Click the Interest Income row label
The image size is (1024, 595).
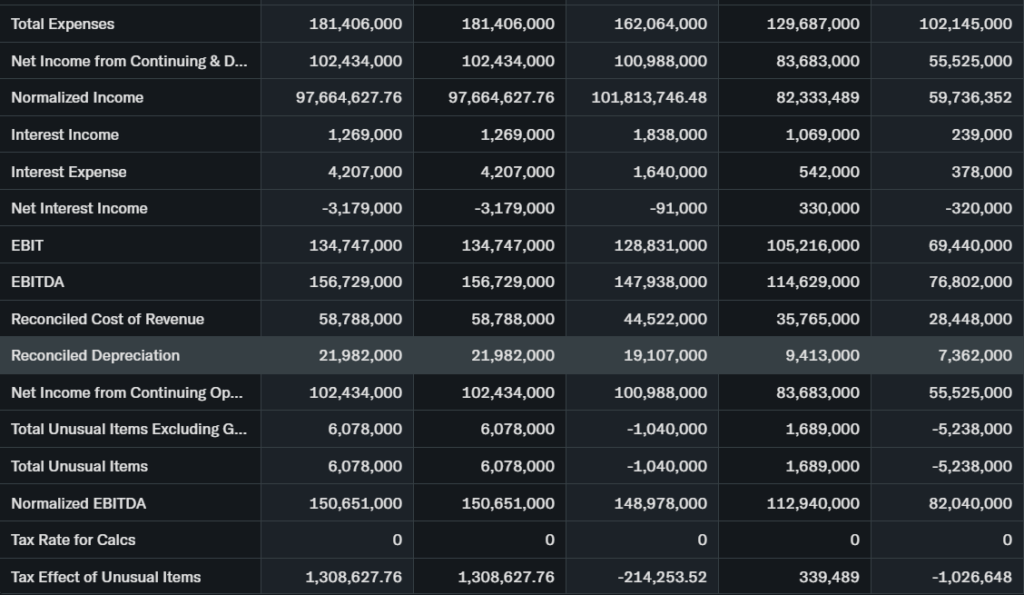(x=65, y=135)
